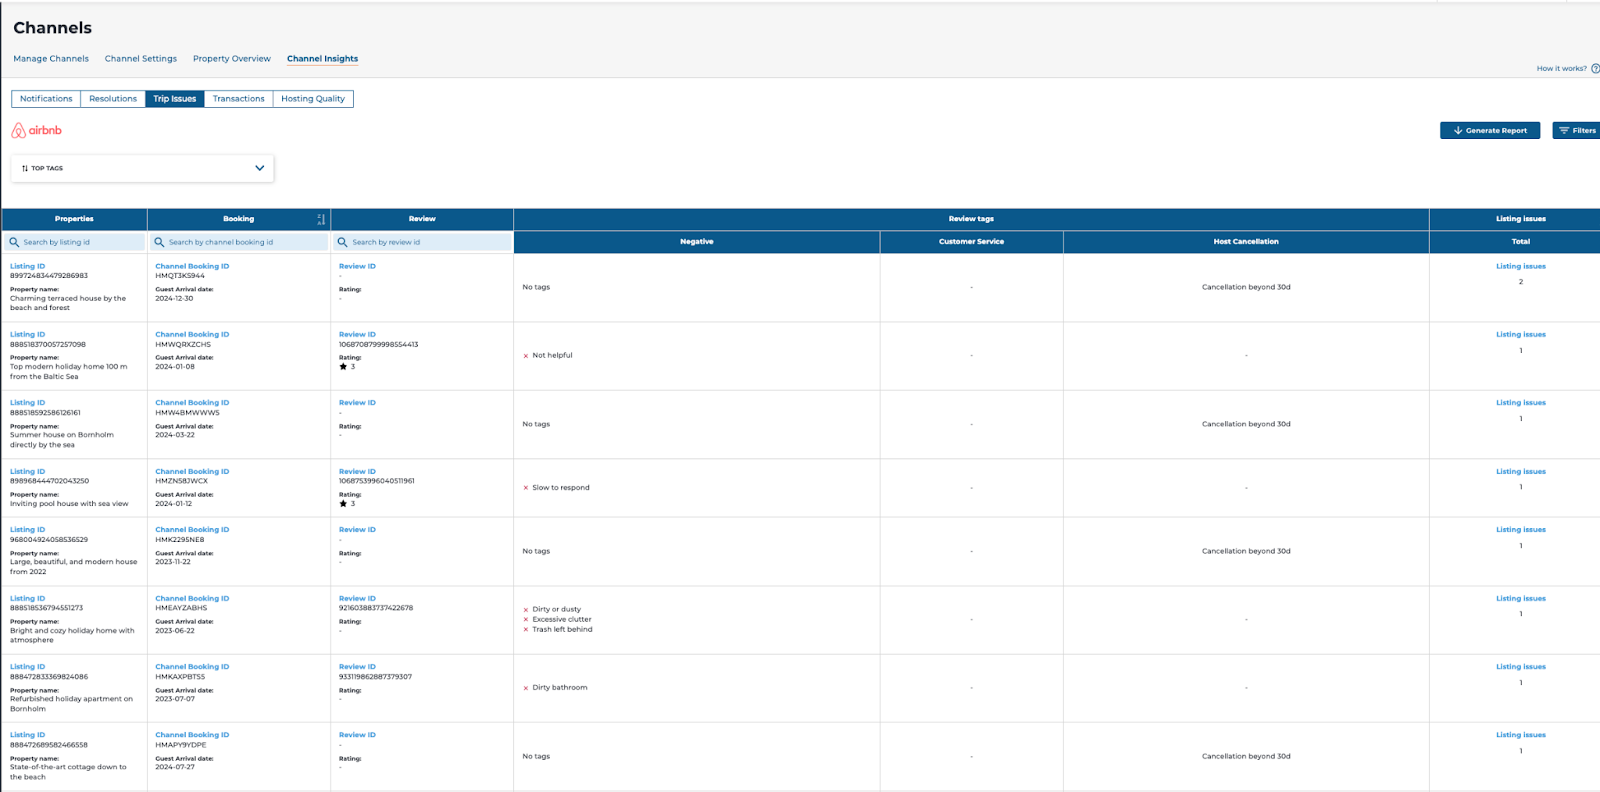1600x792 pixels.
Task: Expand the Top Tags dropdown chevron
Action: point(259,168)
